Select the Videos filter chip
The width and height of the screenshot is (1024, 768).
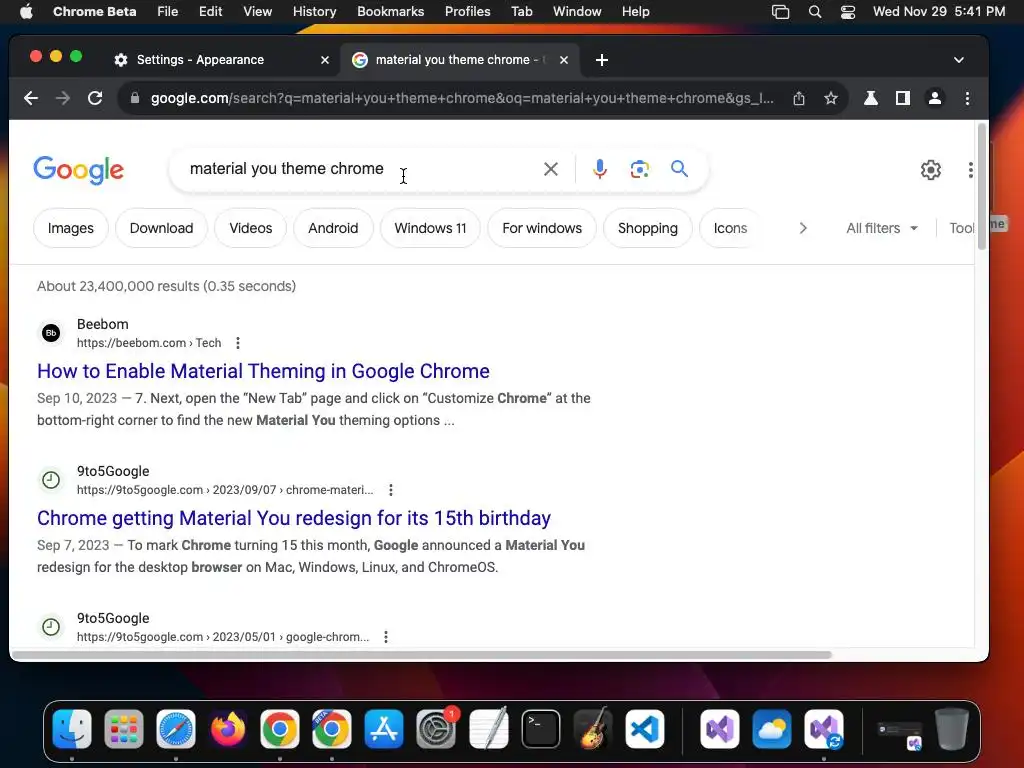pos(251,228)
